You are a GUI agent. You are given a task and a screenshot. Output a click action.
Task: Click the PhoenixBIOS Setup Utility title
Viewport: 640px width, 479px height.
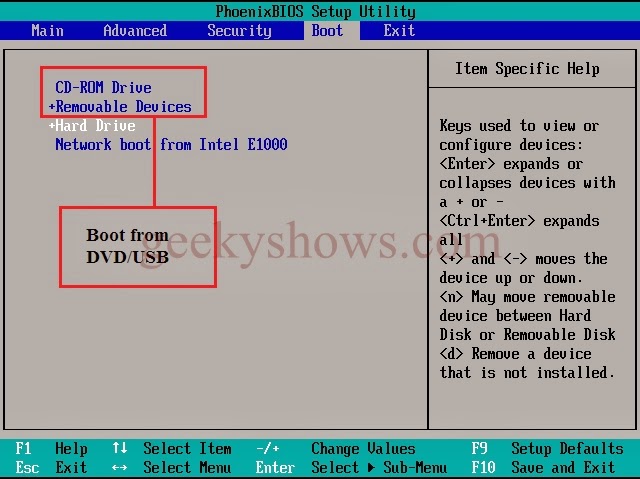tap(316, 11)
